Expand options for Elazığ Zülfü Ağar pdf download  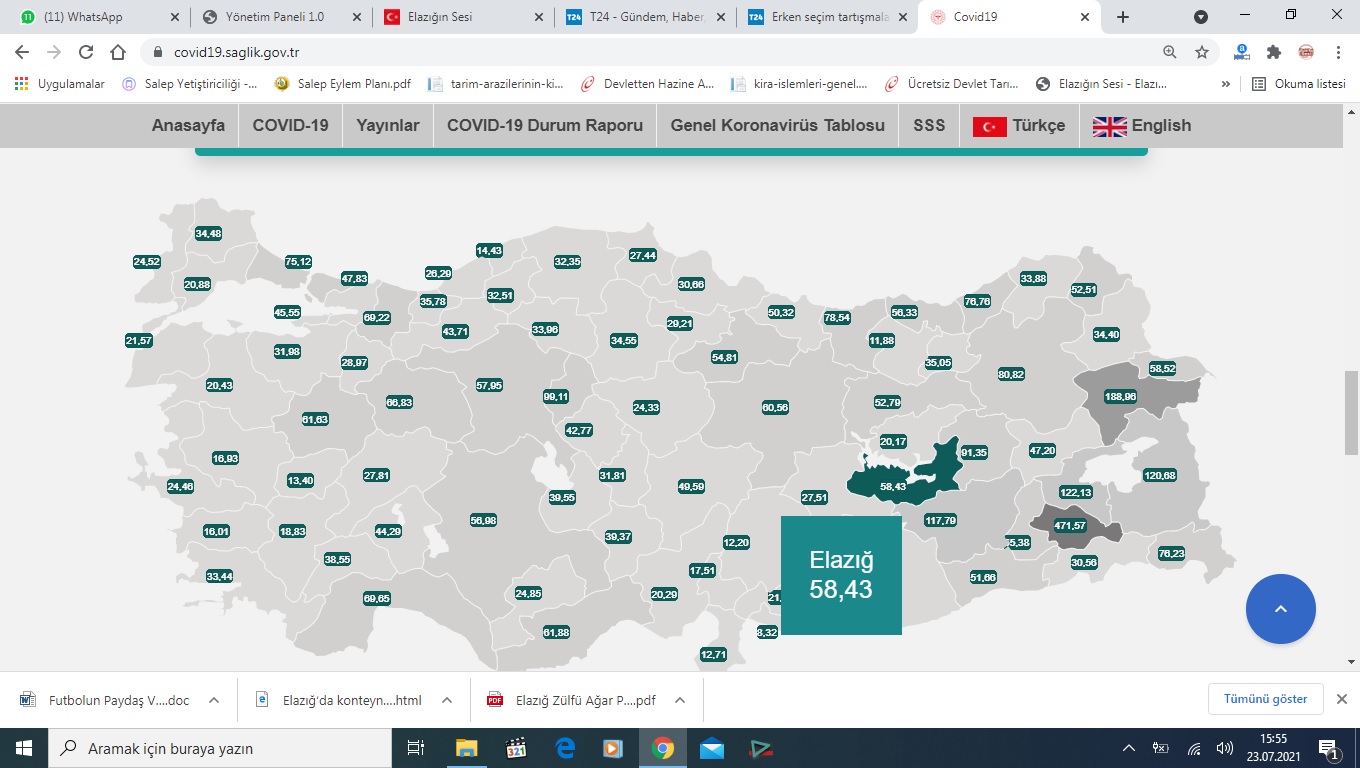680,700
